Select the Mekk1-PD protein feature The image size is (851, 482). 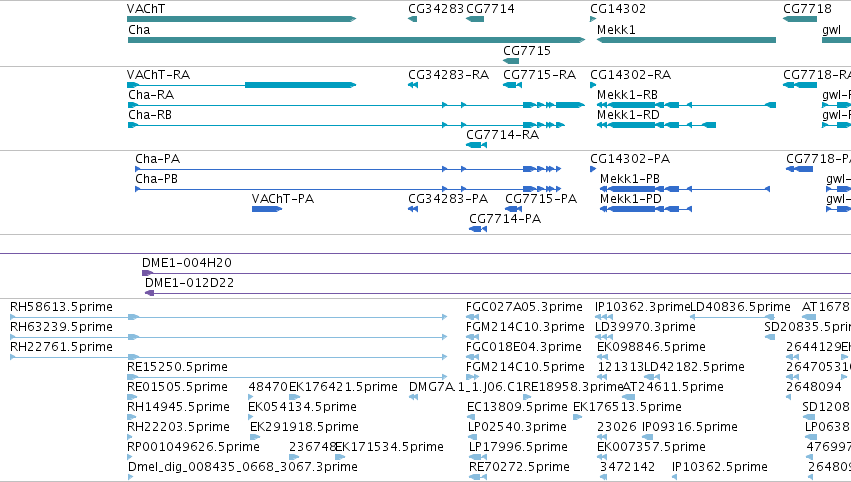(646, 209)
